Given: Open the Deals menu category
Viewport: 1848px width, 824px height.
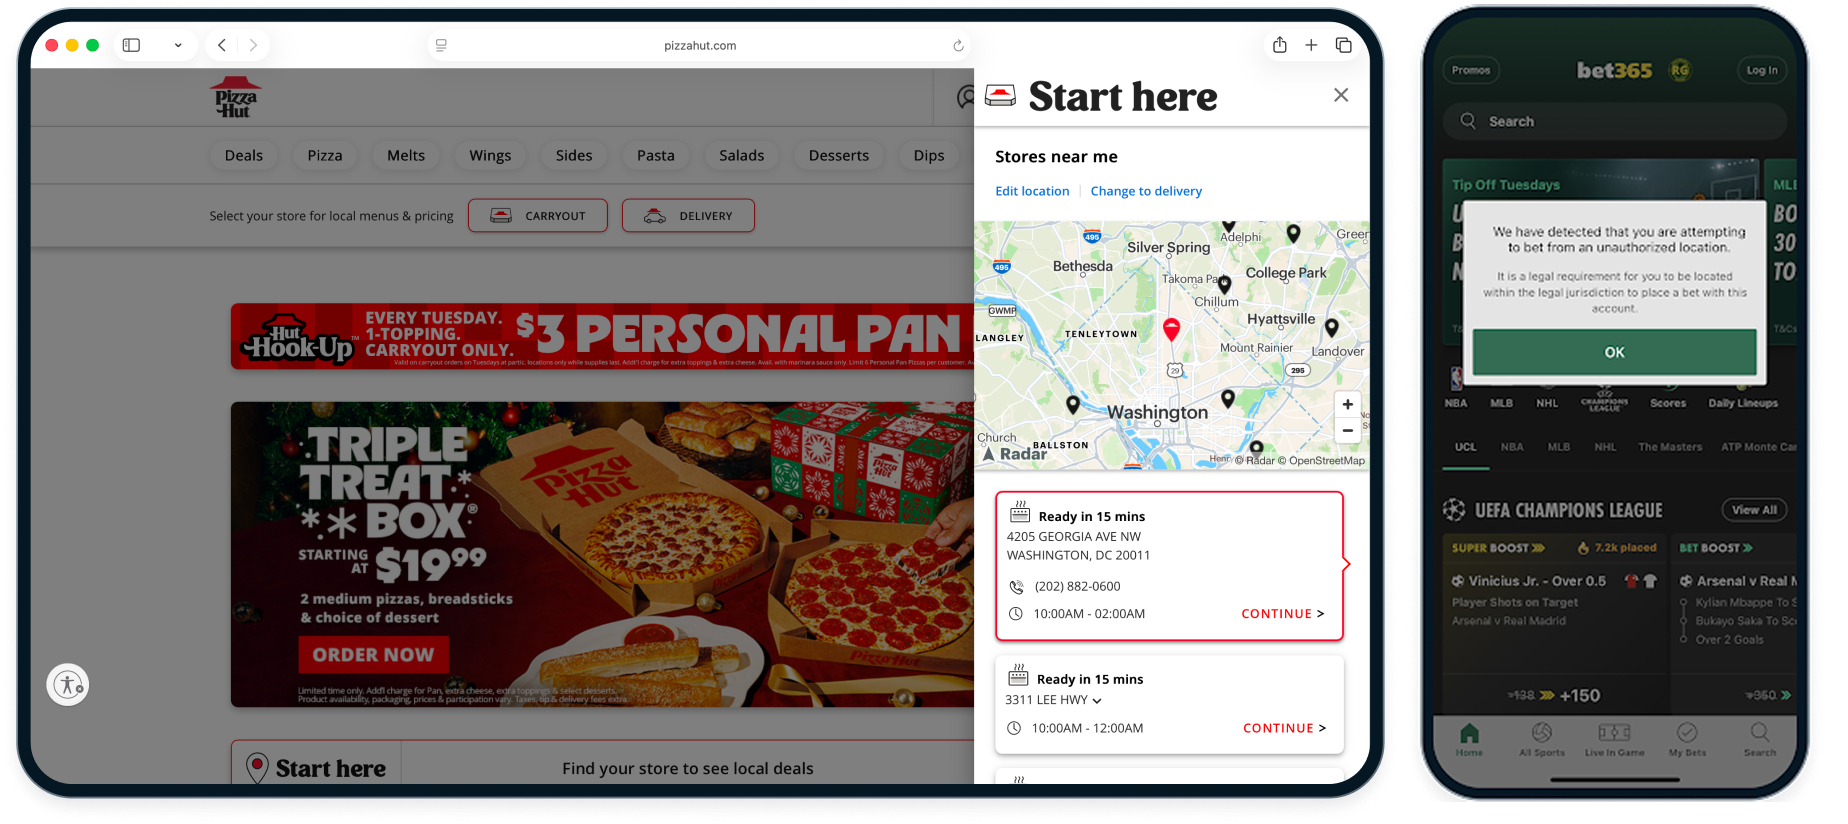Looking at the screenshot, I should click(x=244, y=155).
